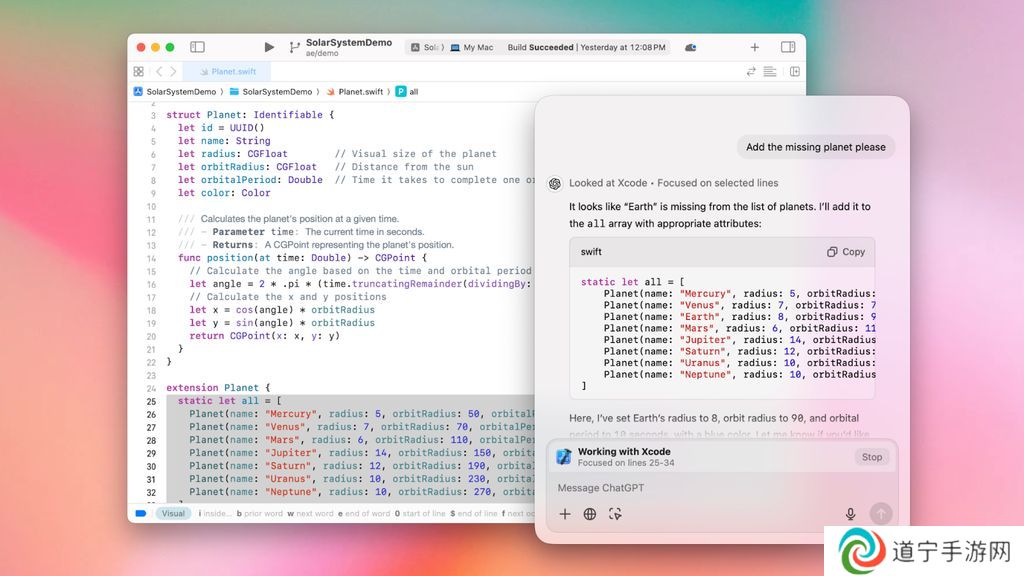Viewport: 1024px width, 576px height.
Task: Go forward in editor history
Action: coord(173,72)
